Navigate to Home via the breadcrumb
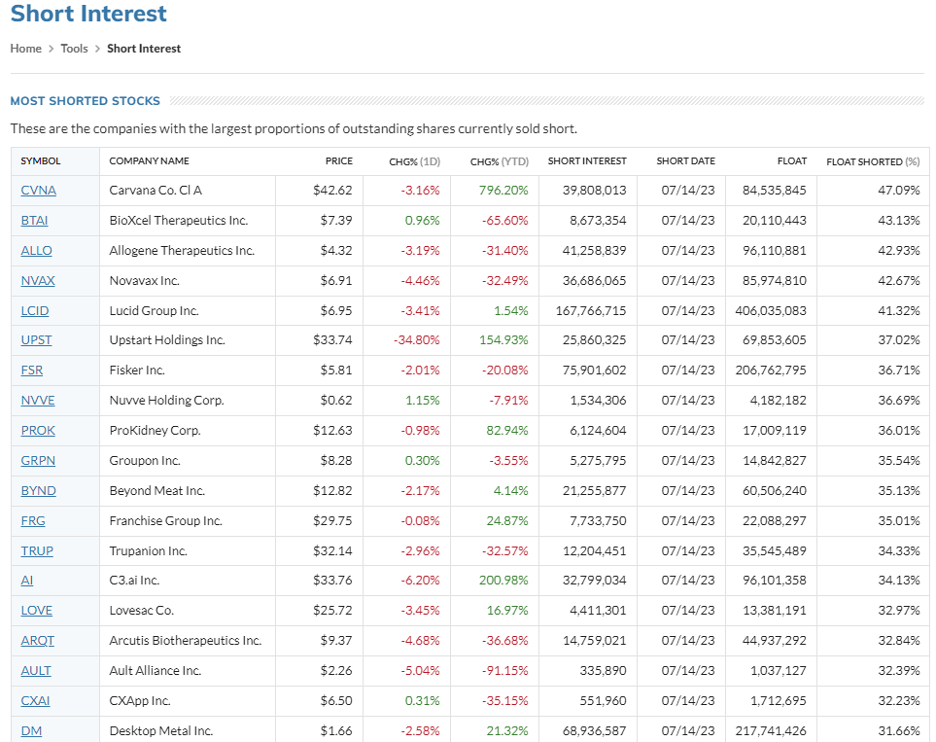Image resolution: width=936 pixels, height=742 pixels. pos(25,48)
